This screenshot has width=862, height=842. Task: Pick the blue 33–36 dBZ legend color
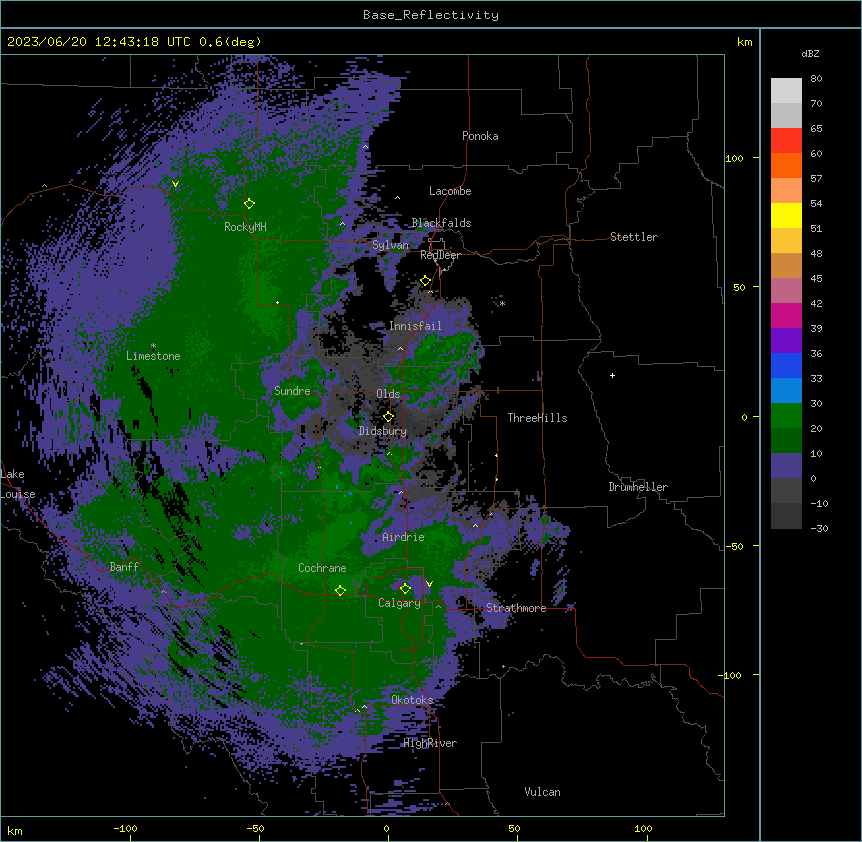click(786, 365)
